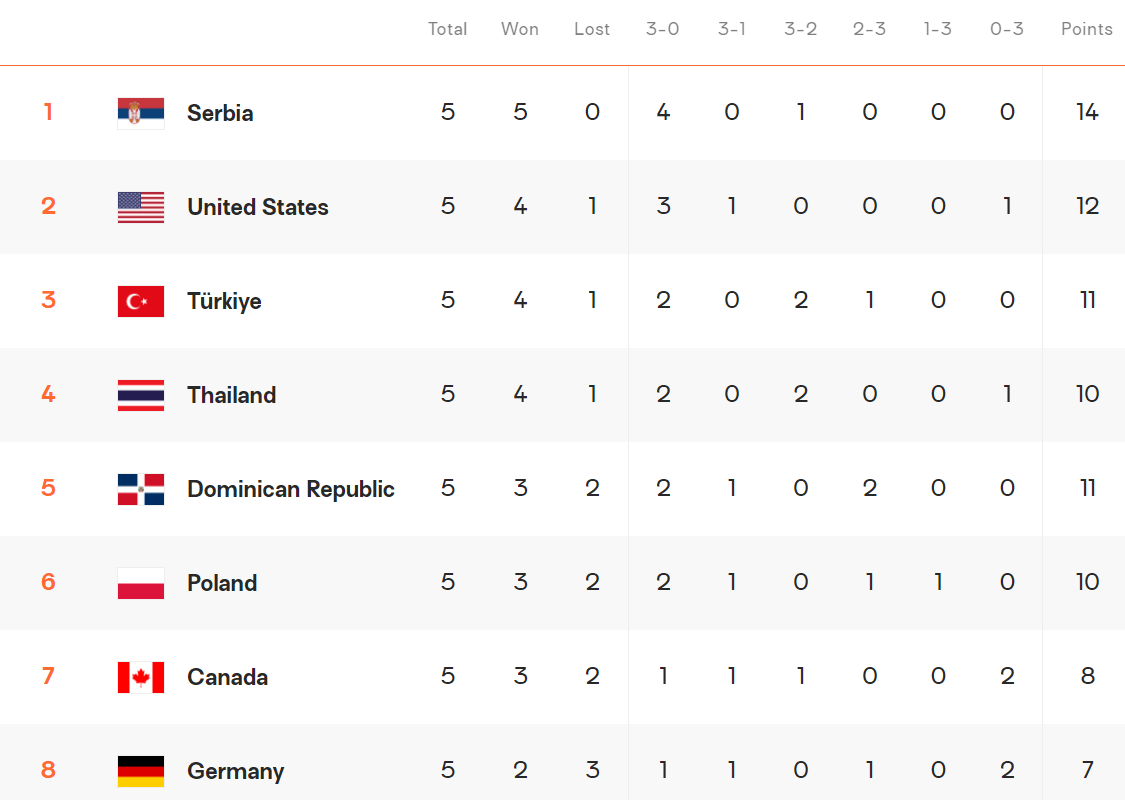The height and width of the screenshot is (800, 1125).
Task: Click the Canada flag icon
Action: tap(141, 677)
